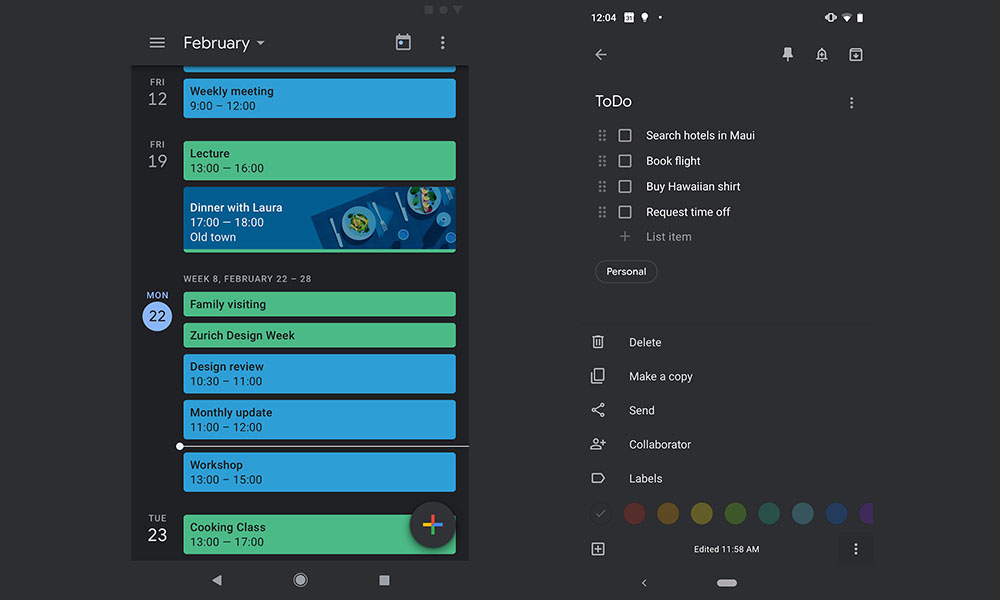This screenshot has height=600, width=1000.
Task: Archive the ToDo note
Action: coord(856,55)
